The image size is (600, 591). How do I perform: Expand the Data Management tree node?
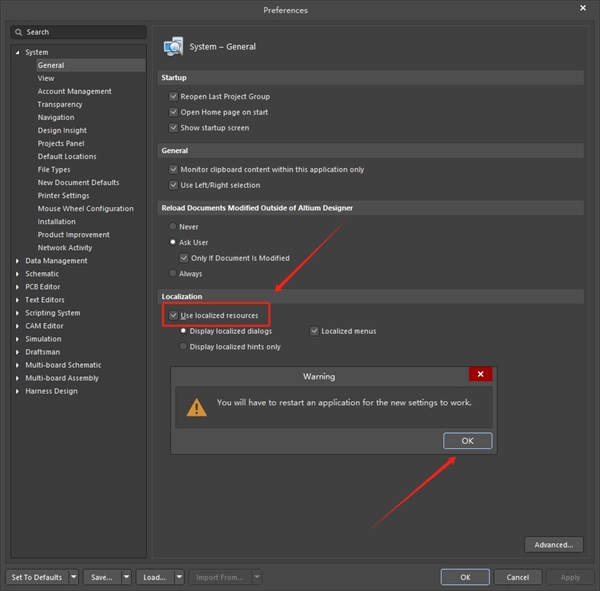point(17,261)
